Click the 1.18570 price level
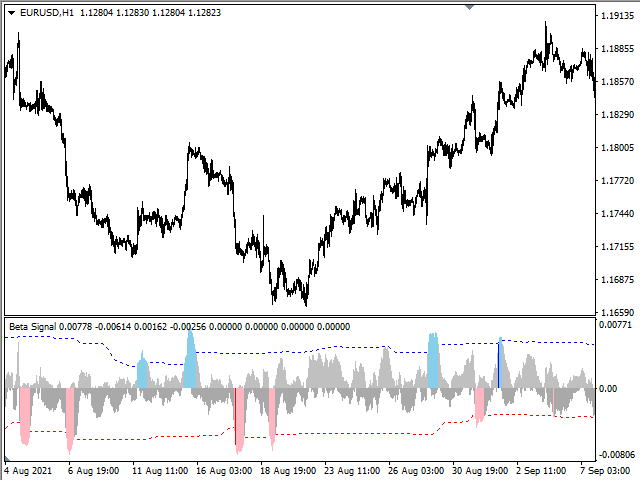The image size is (640, 480). pyautogui.click(x=618, y=82)
